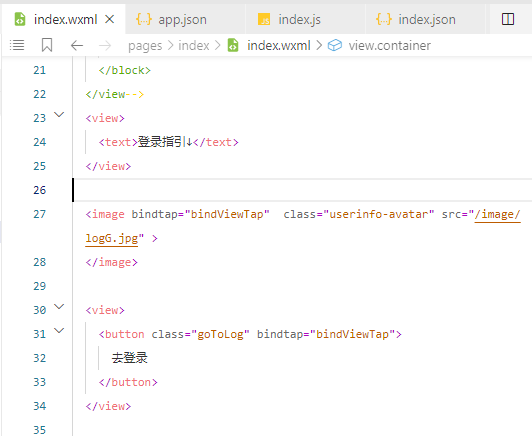Toggle the bookmark icon

coord(47,45)
